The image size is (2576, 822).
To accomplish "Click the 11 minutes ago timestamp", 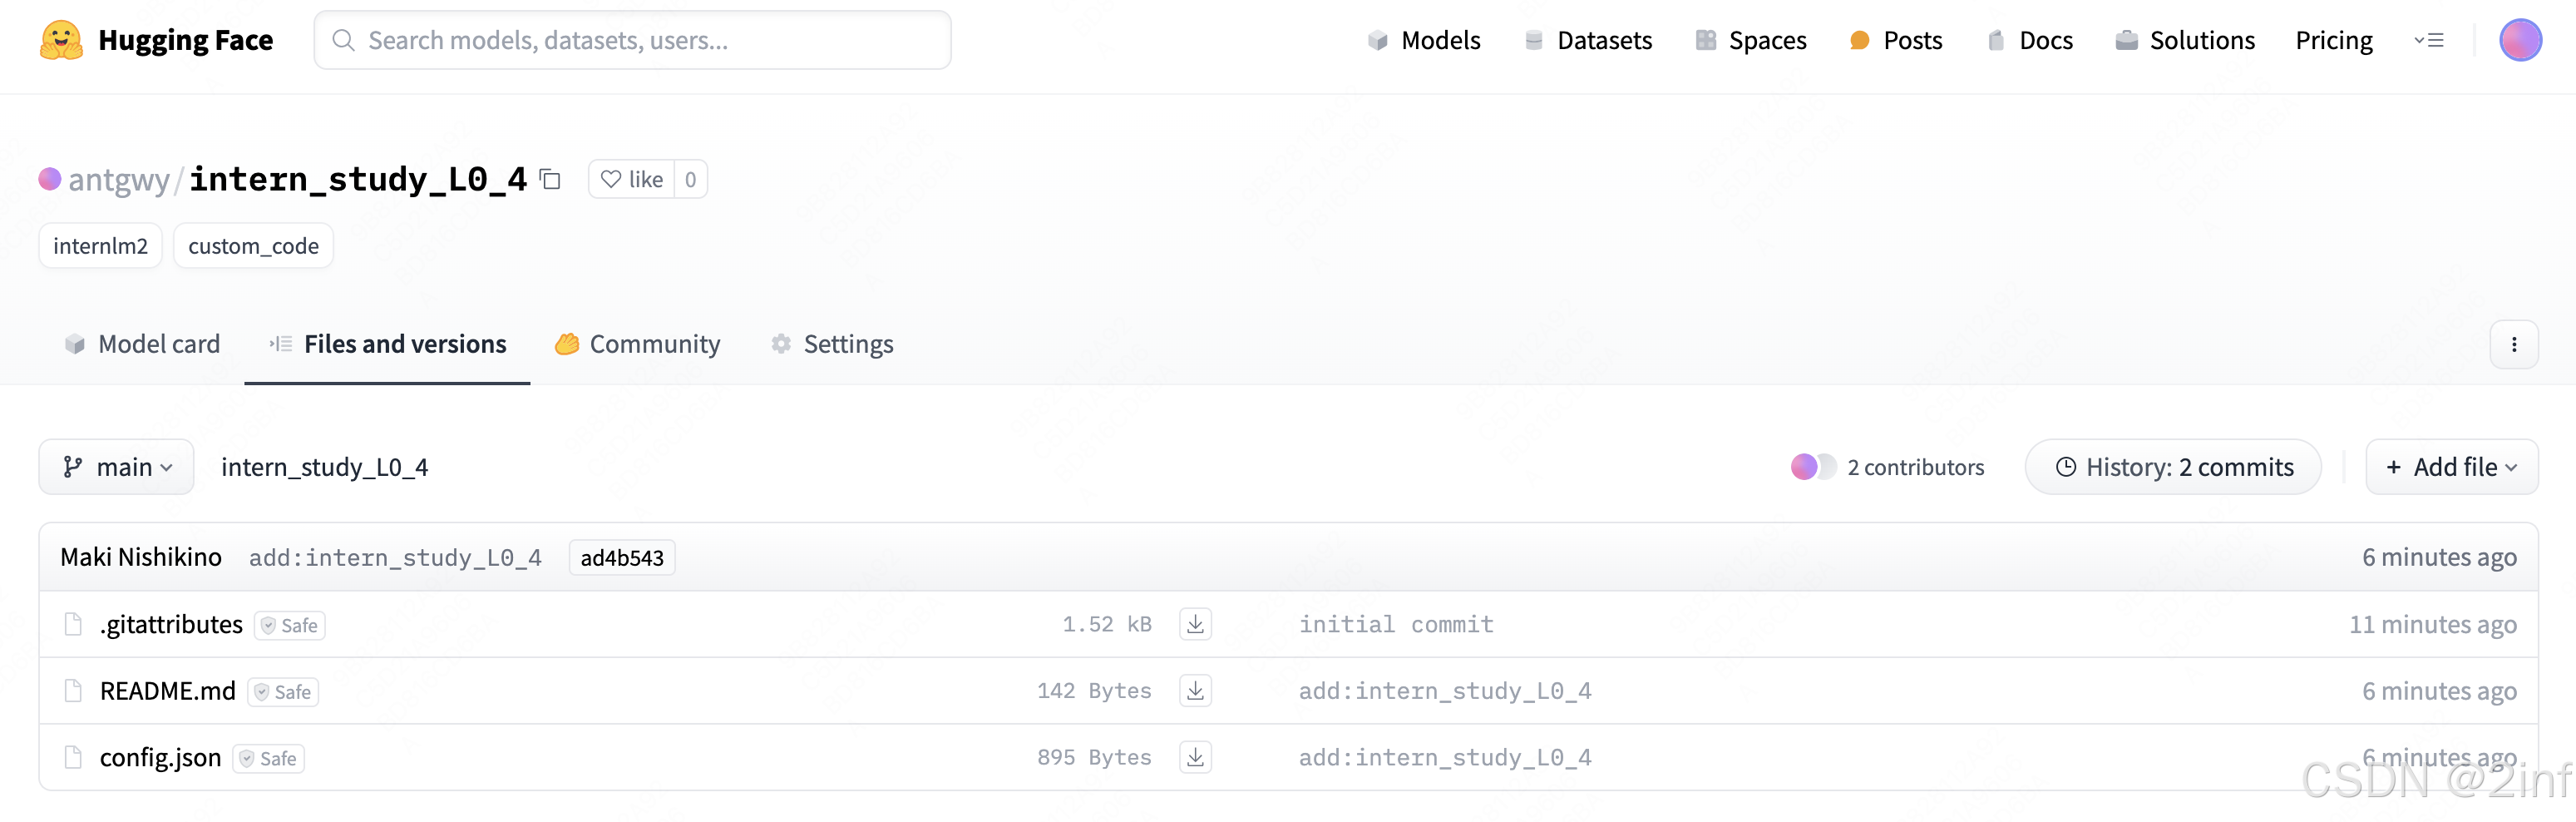I will click(2433, 624).
